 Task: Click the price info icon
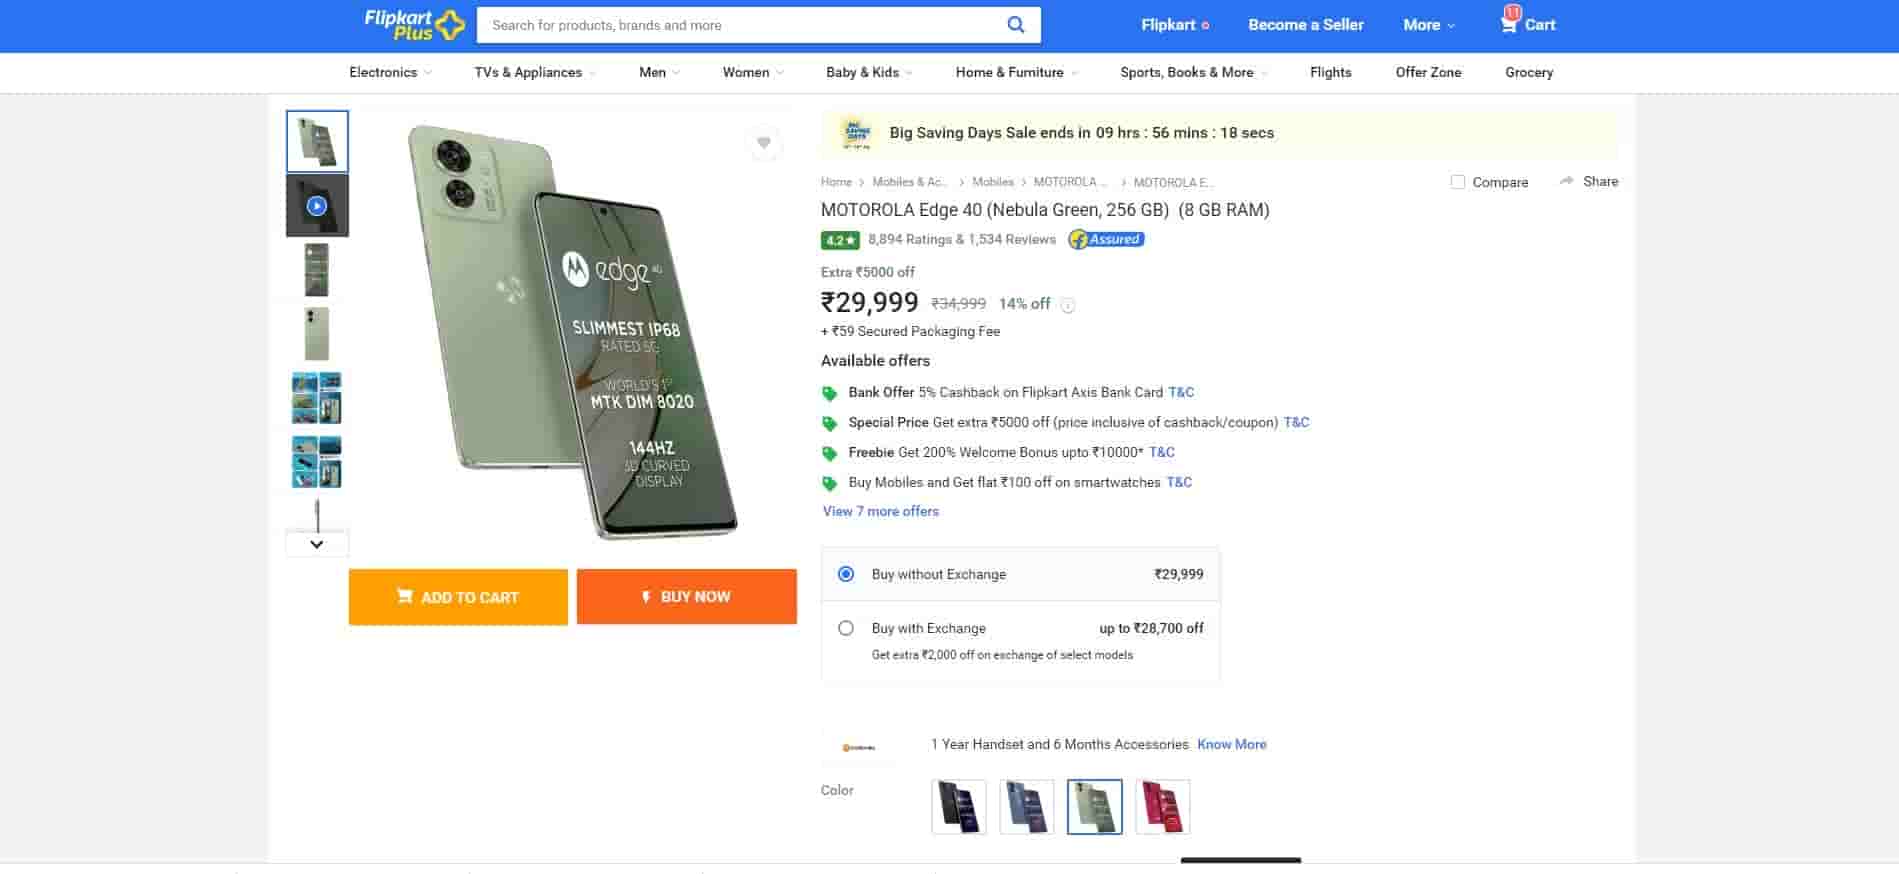(1068, 305)
